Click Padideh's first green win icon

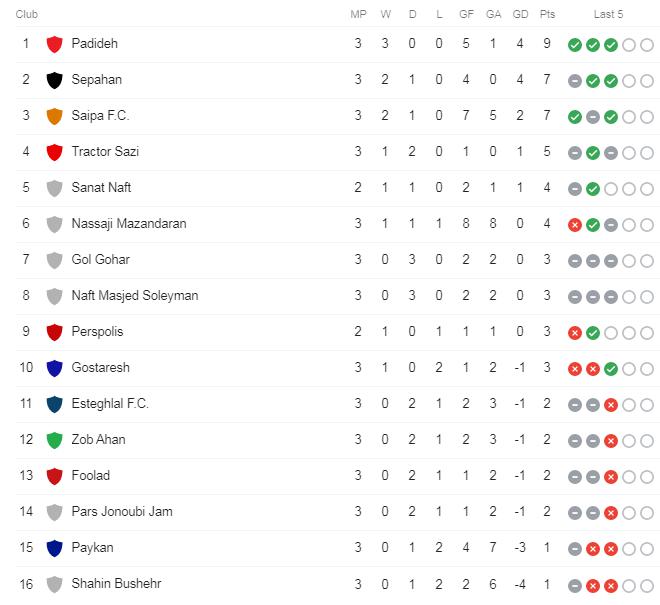pyautogui.click(x=575, y=44)
